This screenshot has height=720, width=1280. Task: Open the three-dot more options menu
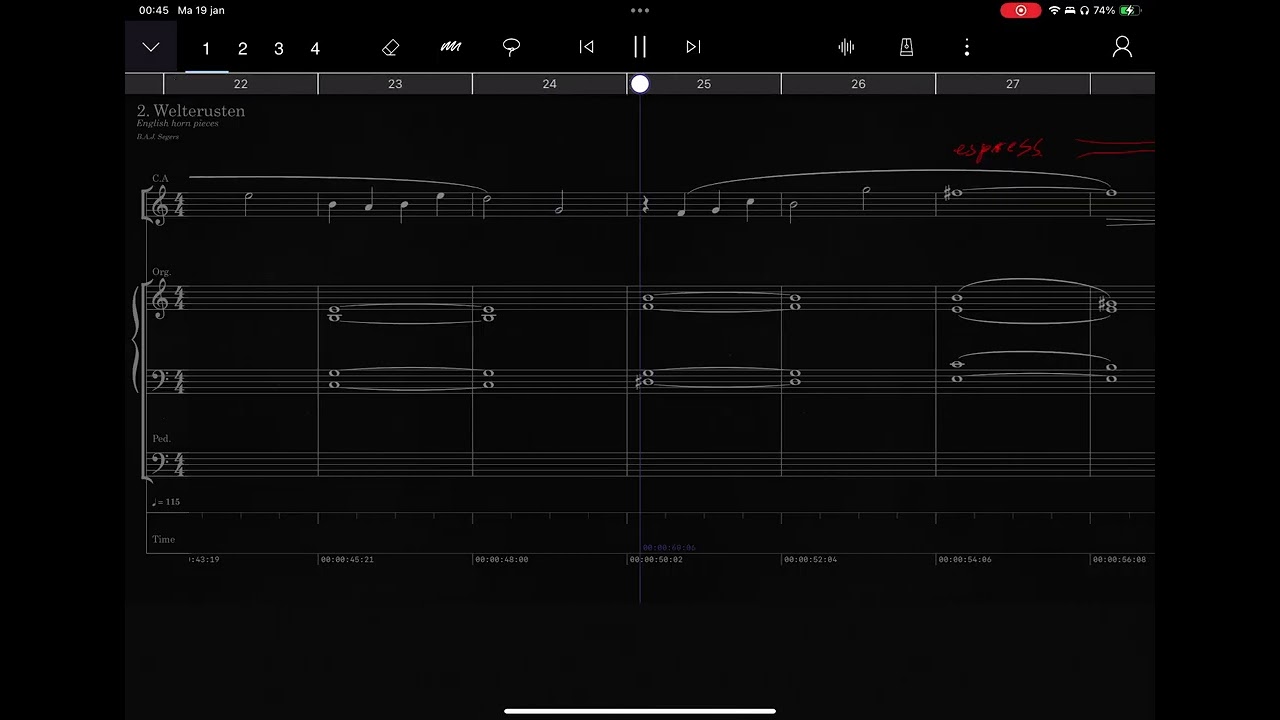coord(966,47)
